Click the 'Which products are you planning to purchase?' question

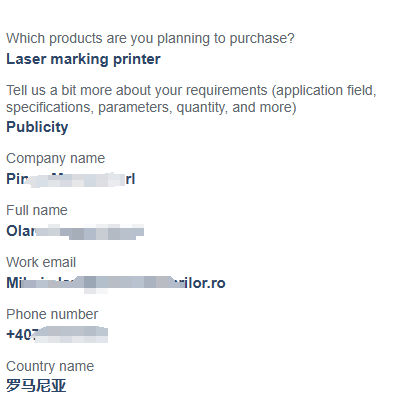click(x=150, y=38)
